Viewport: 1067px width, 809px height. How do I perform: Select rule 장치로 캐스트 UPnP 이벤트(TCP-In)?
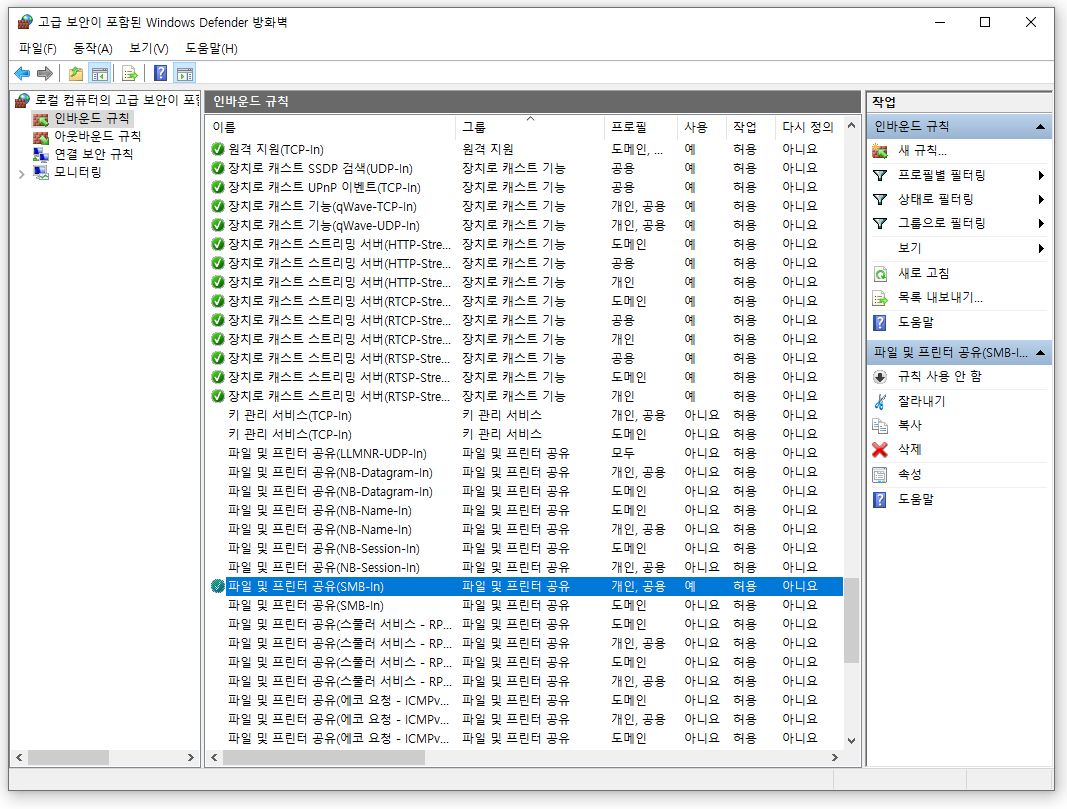525,187
